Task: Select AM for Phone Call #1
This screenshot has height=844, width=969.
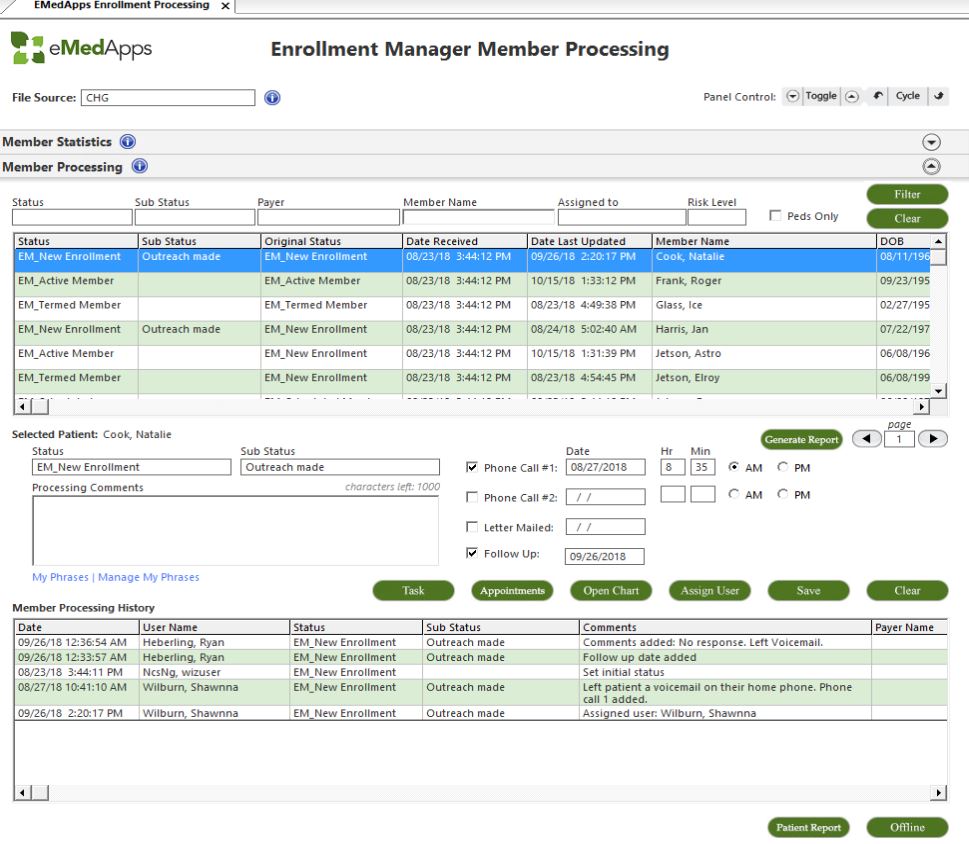Action: [734, 467]
